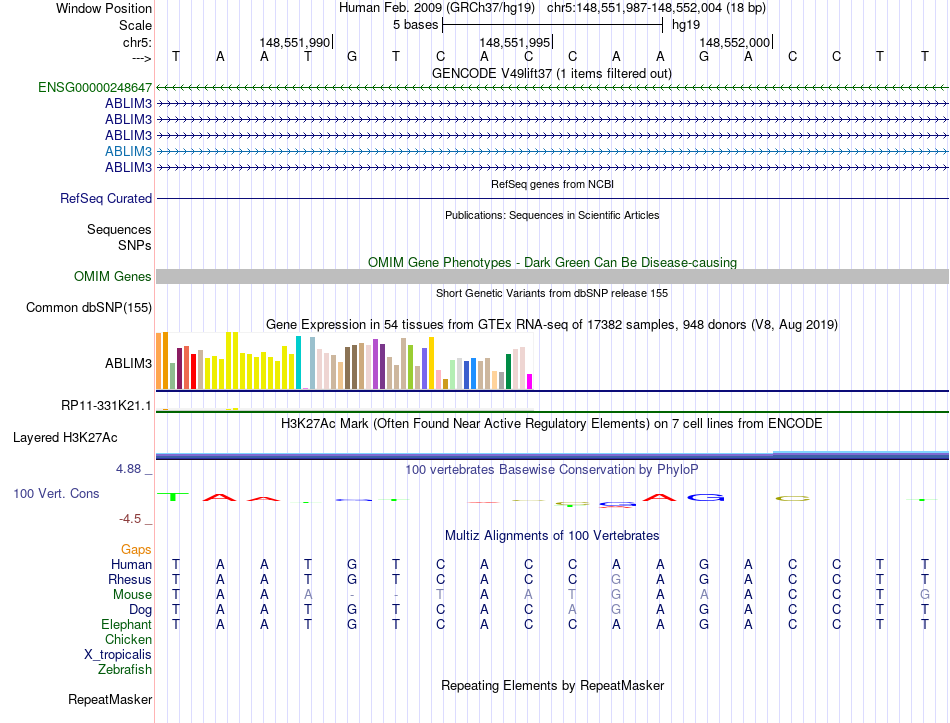Image resolution: width=950 pixels, height=723 pixels.
Task: Click the RefSeq genes from NCBI title
Action: pos(552,184)
